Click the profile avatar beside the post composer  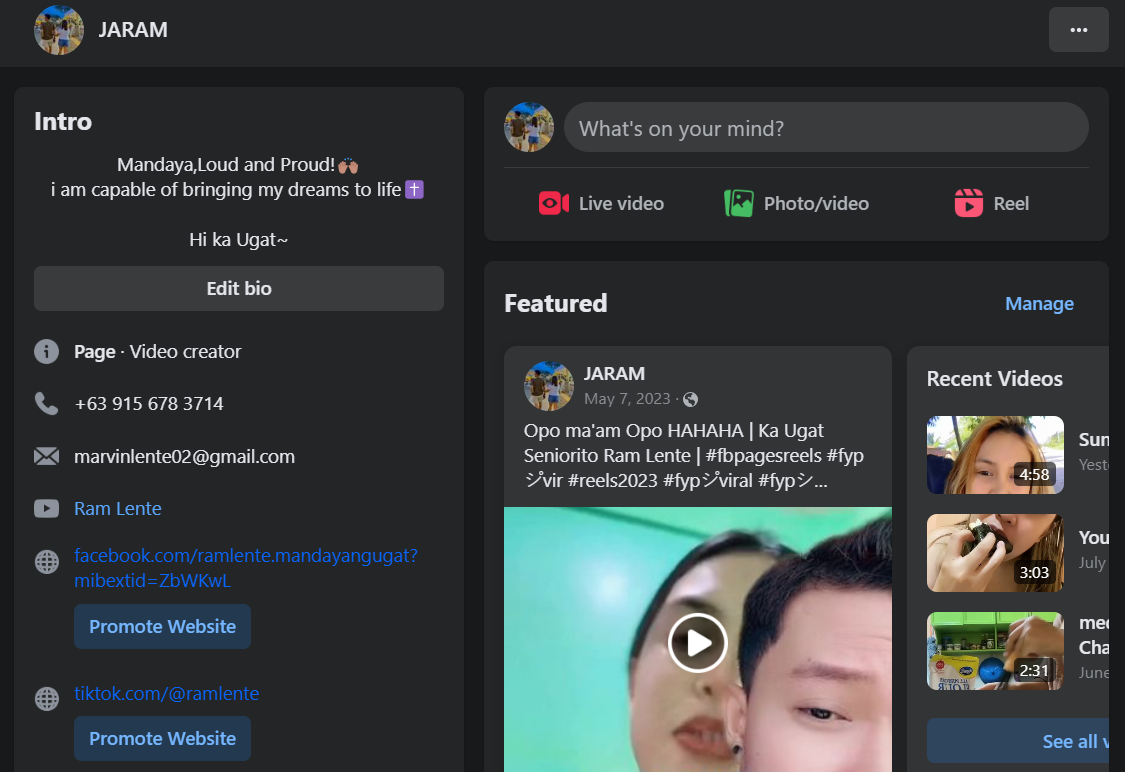pos(529,127)
